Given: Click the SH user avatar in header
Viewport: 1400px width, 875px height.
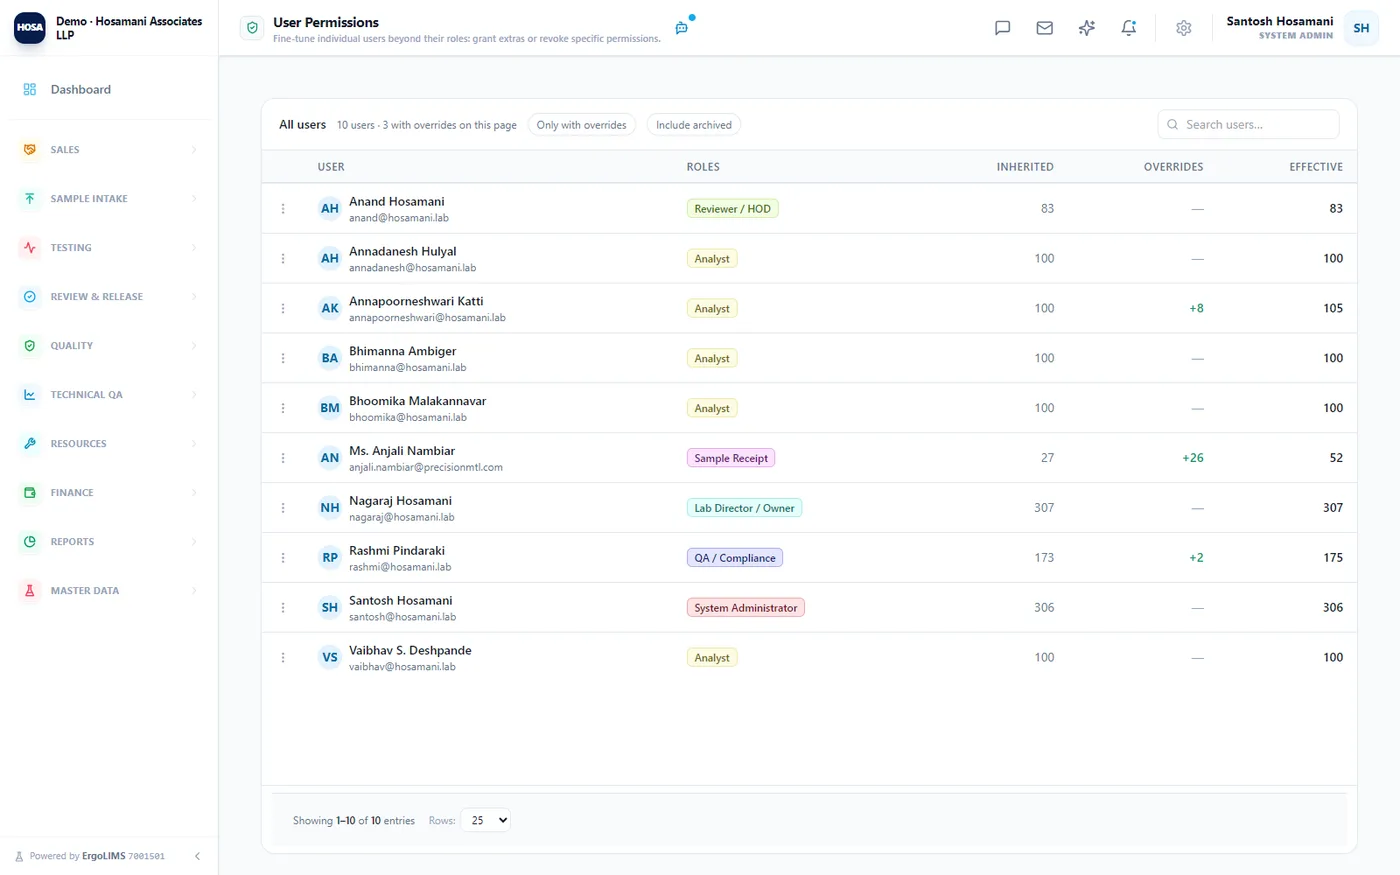Looking at the screenshot, I should coord(1361,28).
